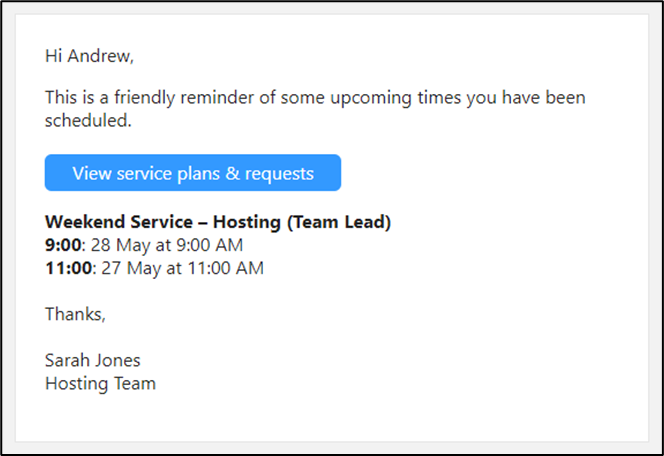Click the Hosting Team signature line
Screen dimensions: 664x456
point(100,384)
